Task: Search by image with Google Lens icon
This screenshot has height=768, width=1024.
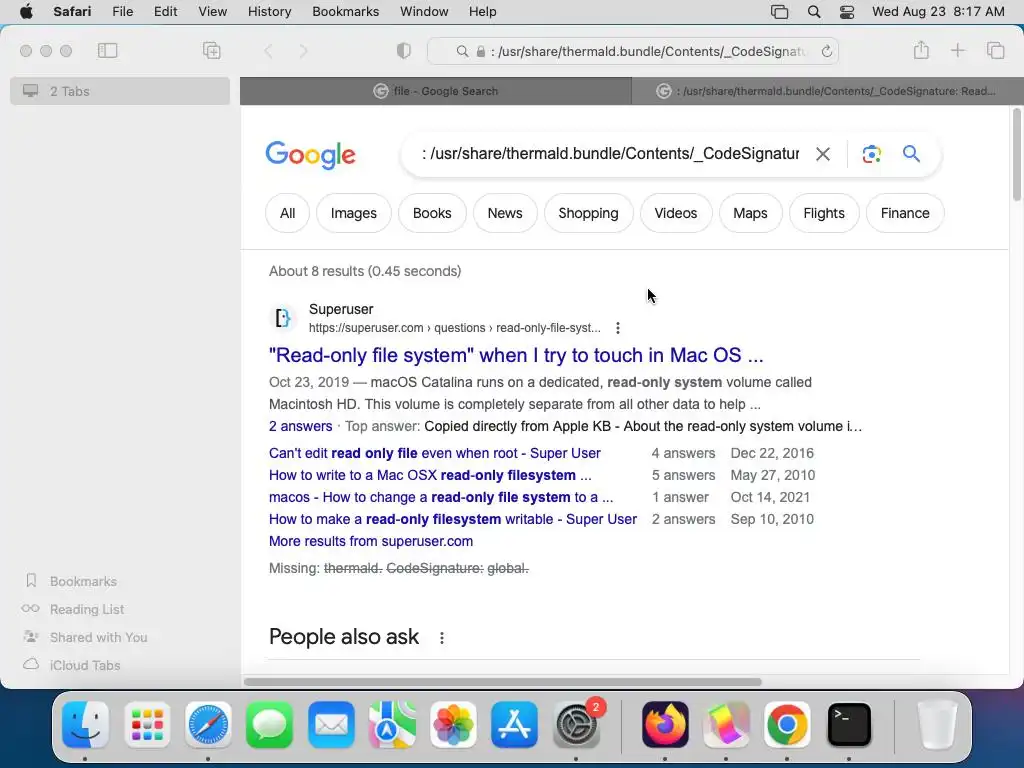Action: point(872,154)
